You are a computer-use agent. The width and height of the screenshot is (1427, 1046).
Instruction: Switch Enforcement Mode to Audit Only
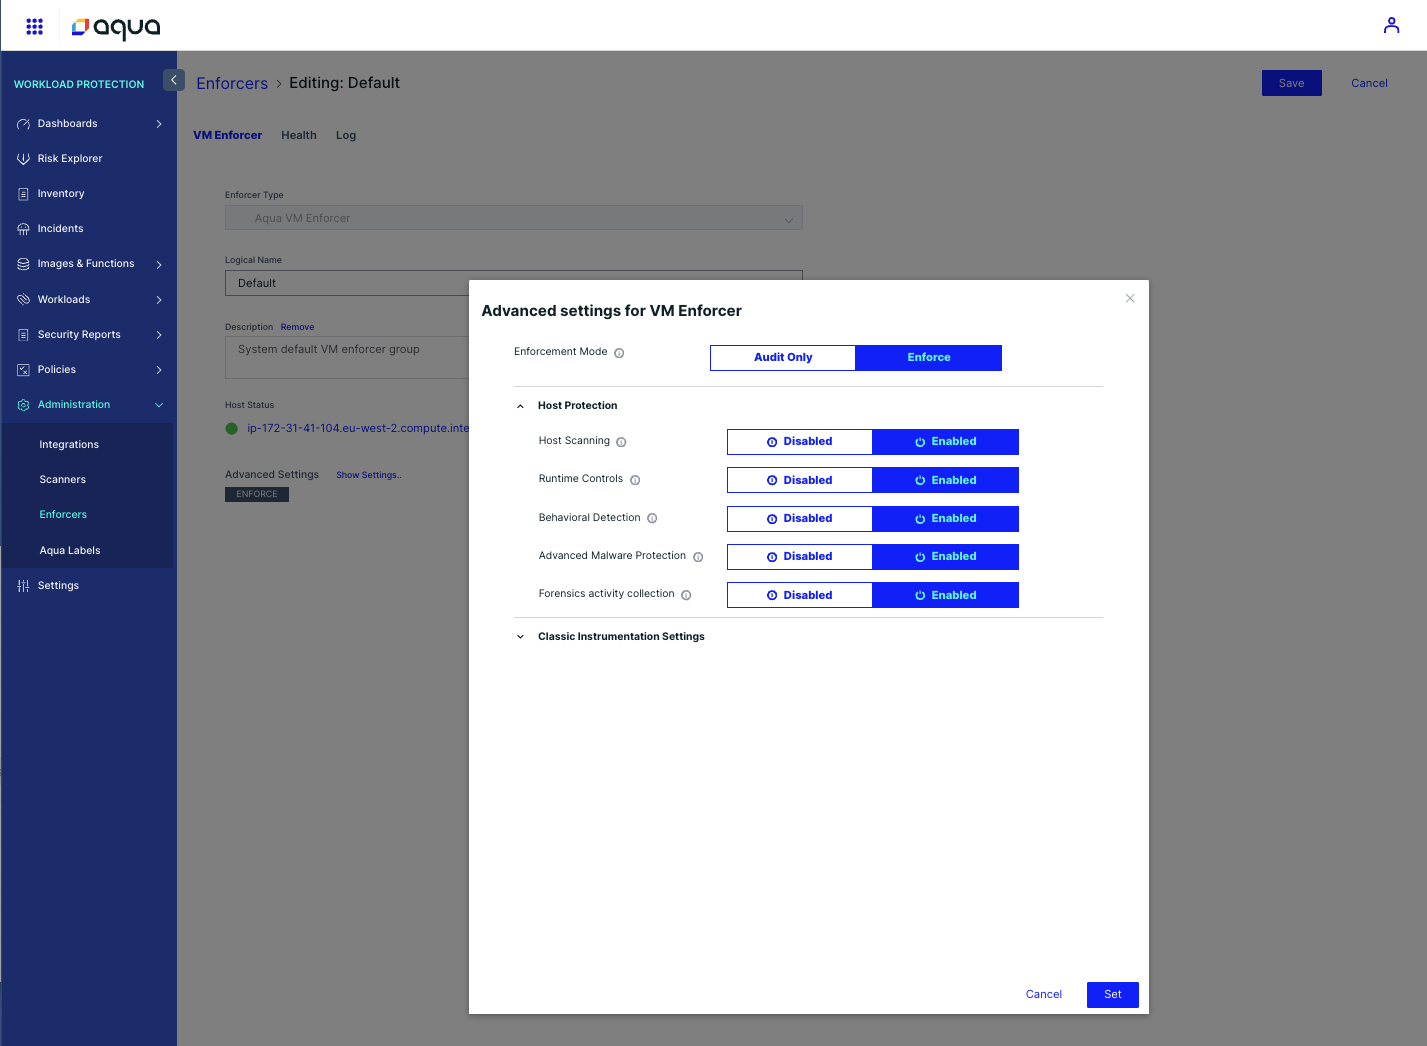[783, 358]
